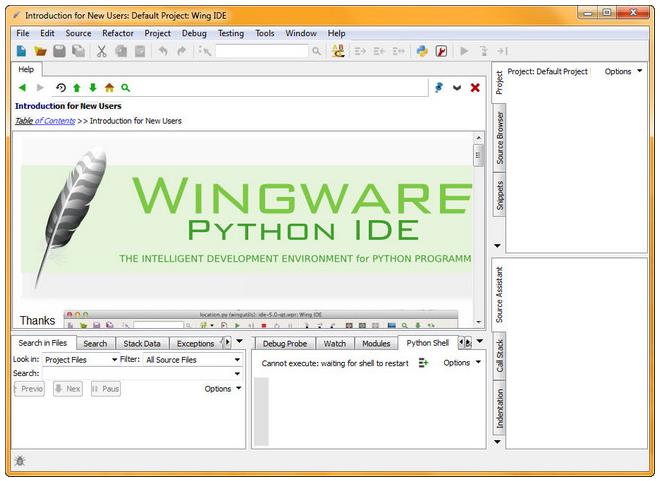Open the Look in Project Files dropdown
Screen dimensions: 660x481
[x=79, y=360]
